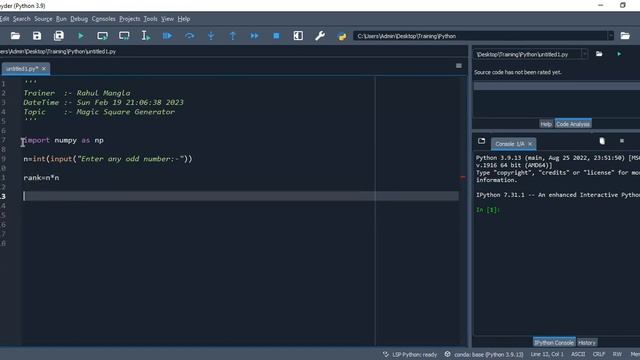This screenshot has width=640, height=360.
Task: Step out of function (up arrow)
Action: [233, 36]
